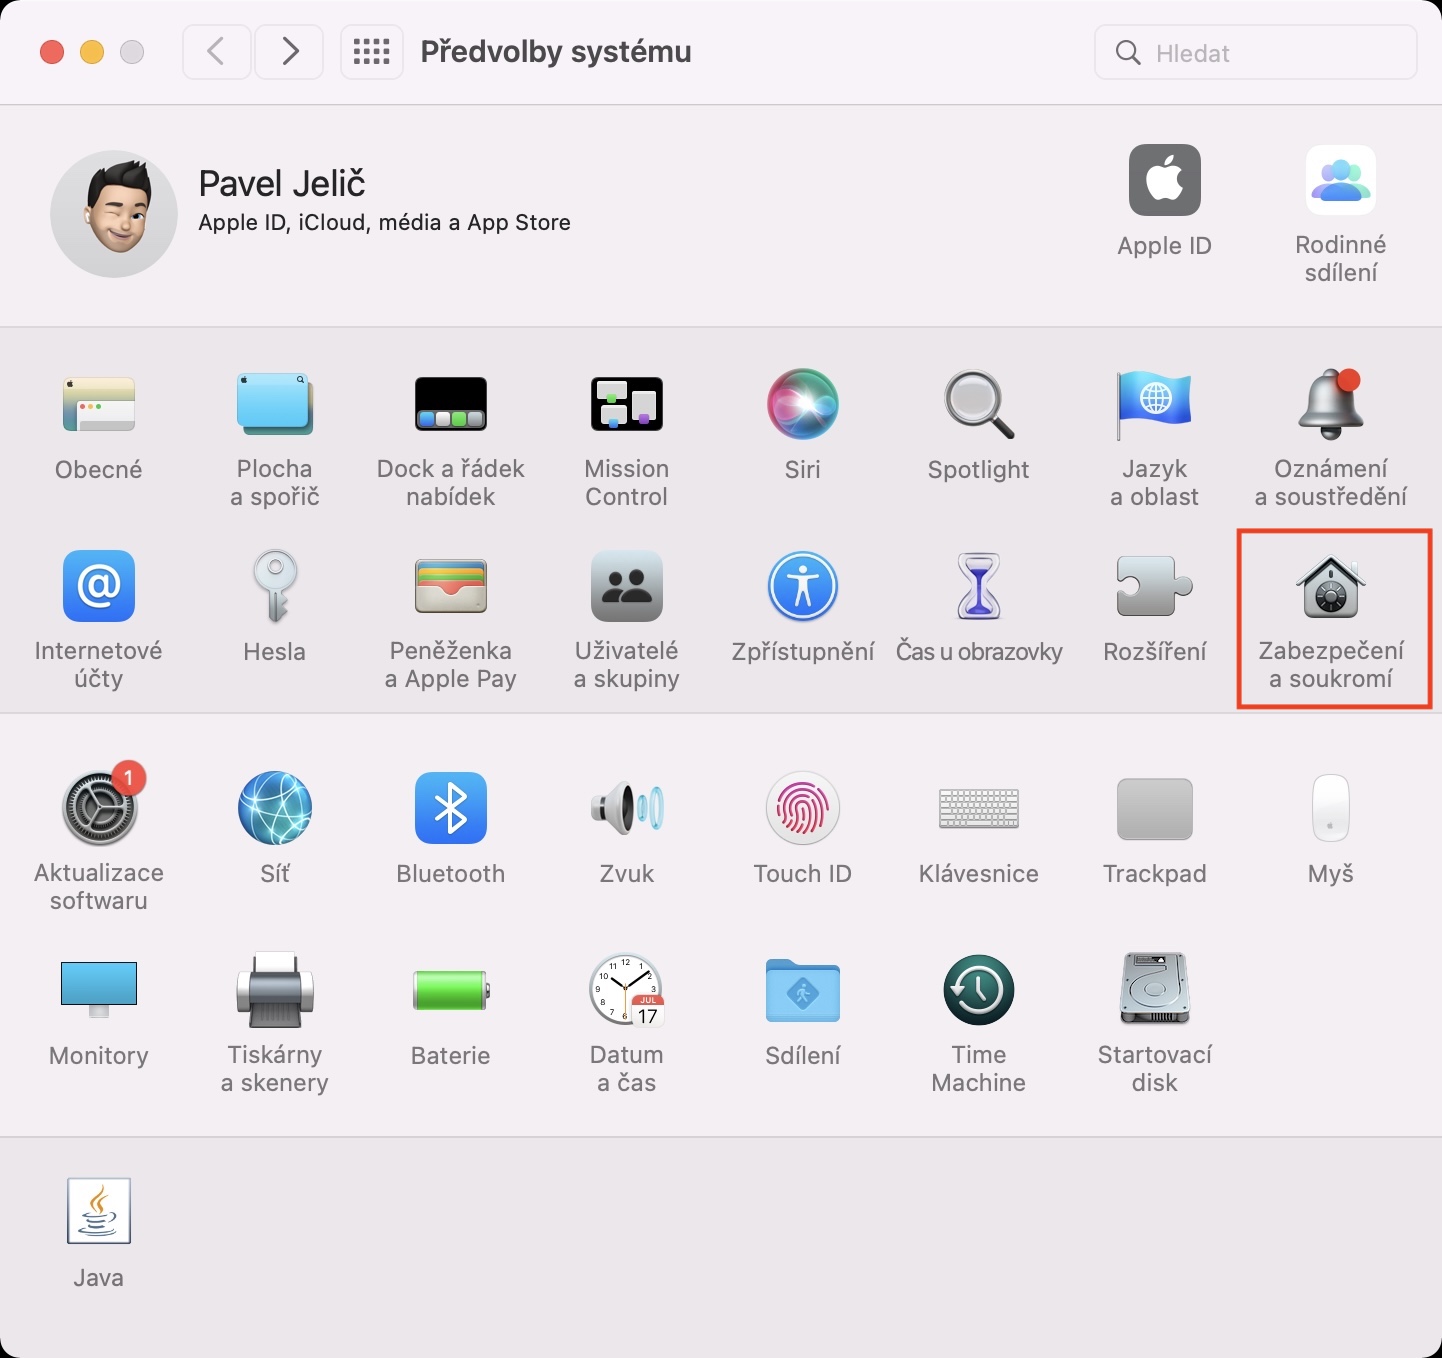This screenshot has height=1358, width=1442.
Task: Open Spotlight preferences
Action: click(979, 404)
